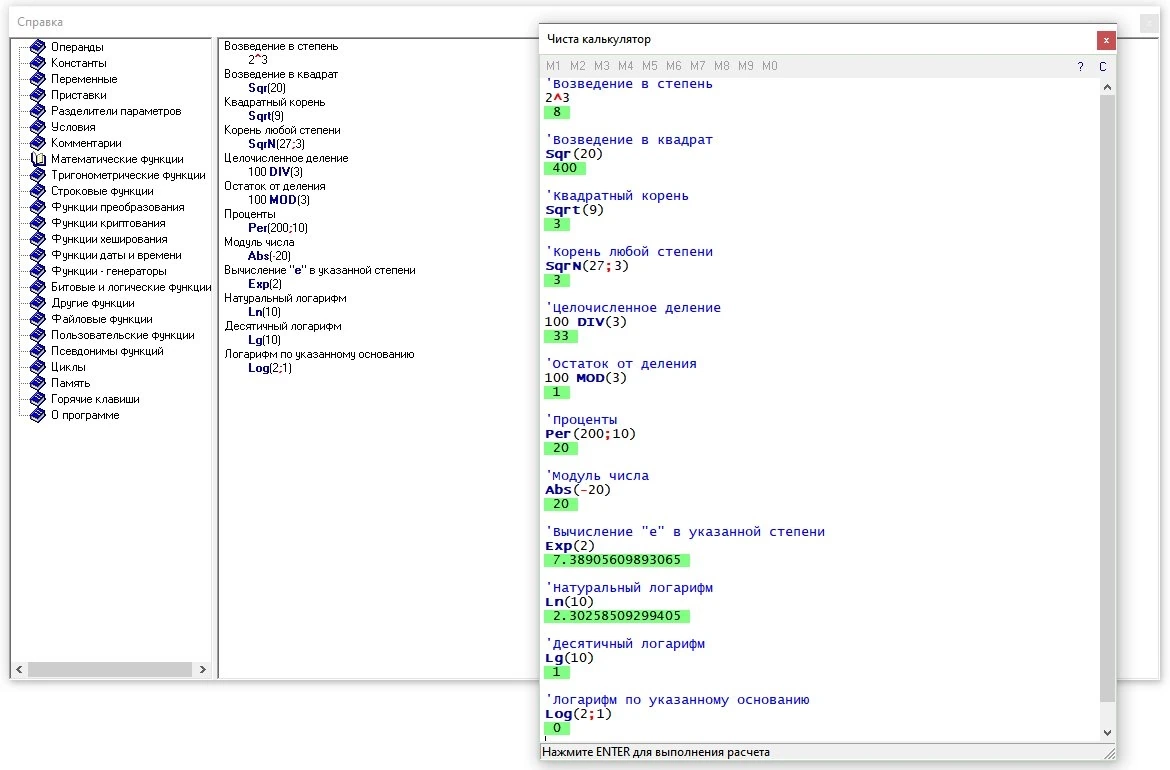Click the 7.38905609893065 result
Screen dimensions: 1170x770
[x=616, y=560]
